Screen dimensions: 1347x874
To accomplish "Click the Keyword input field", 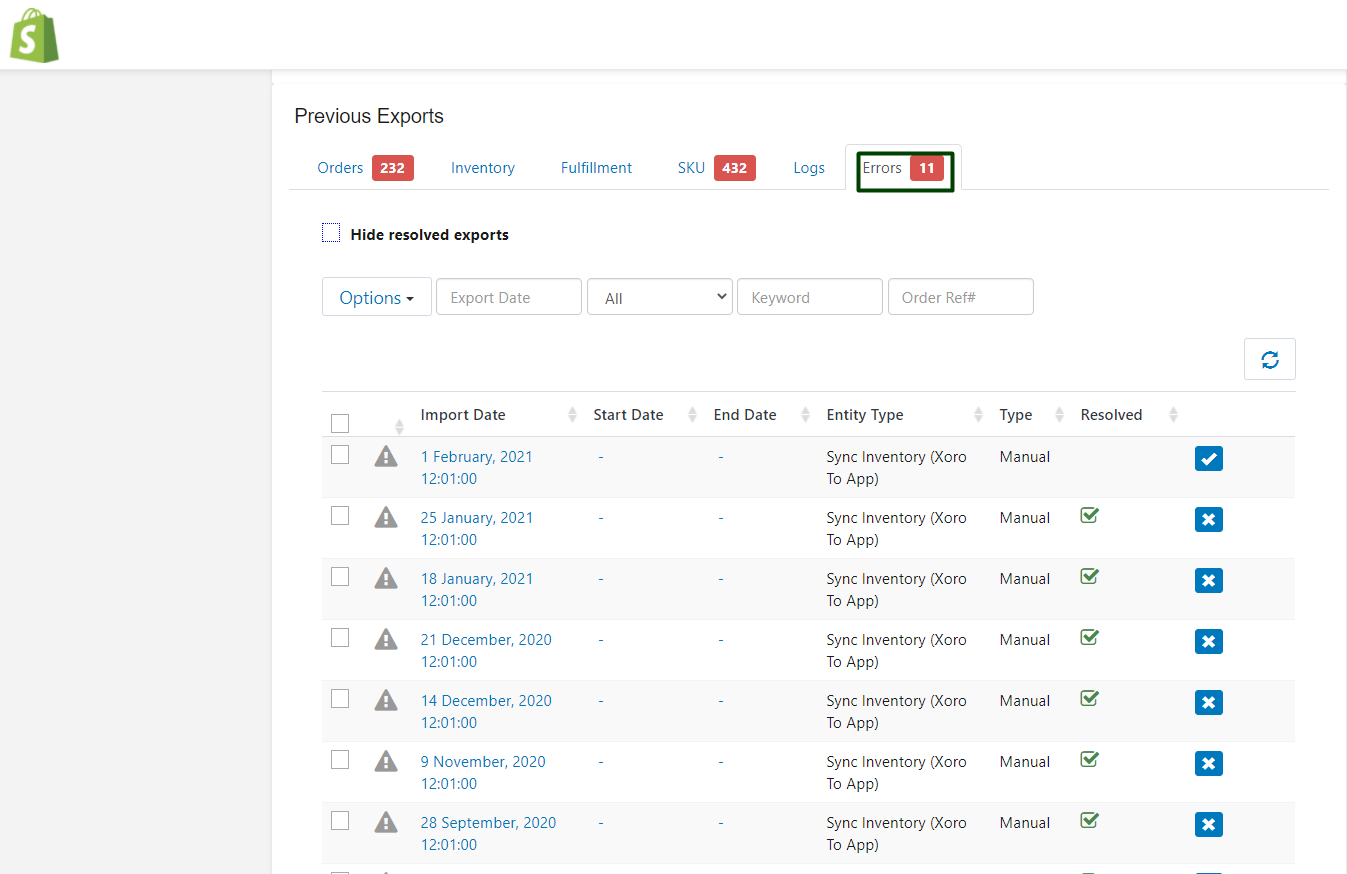I will [x=809, y=297].
